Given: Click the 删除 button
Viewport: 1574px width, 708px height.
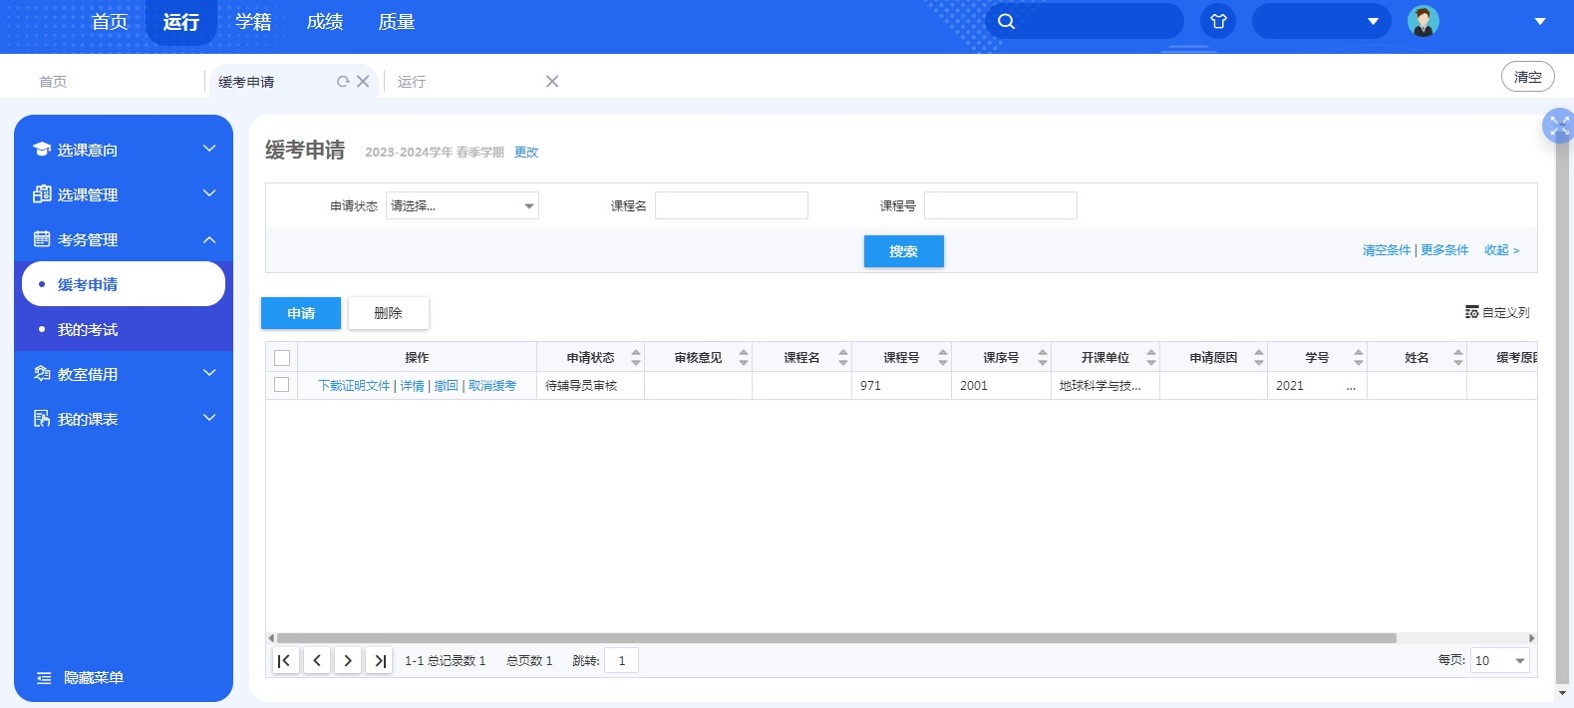Looking at the screenshot, I should coord(388,313).
